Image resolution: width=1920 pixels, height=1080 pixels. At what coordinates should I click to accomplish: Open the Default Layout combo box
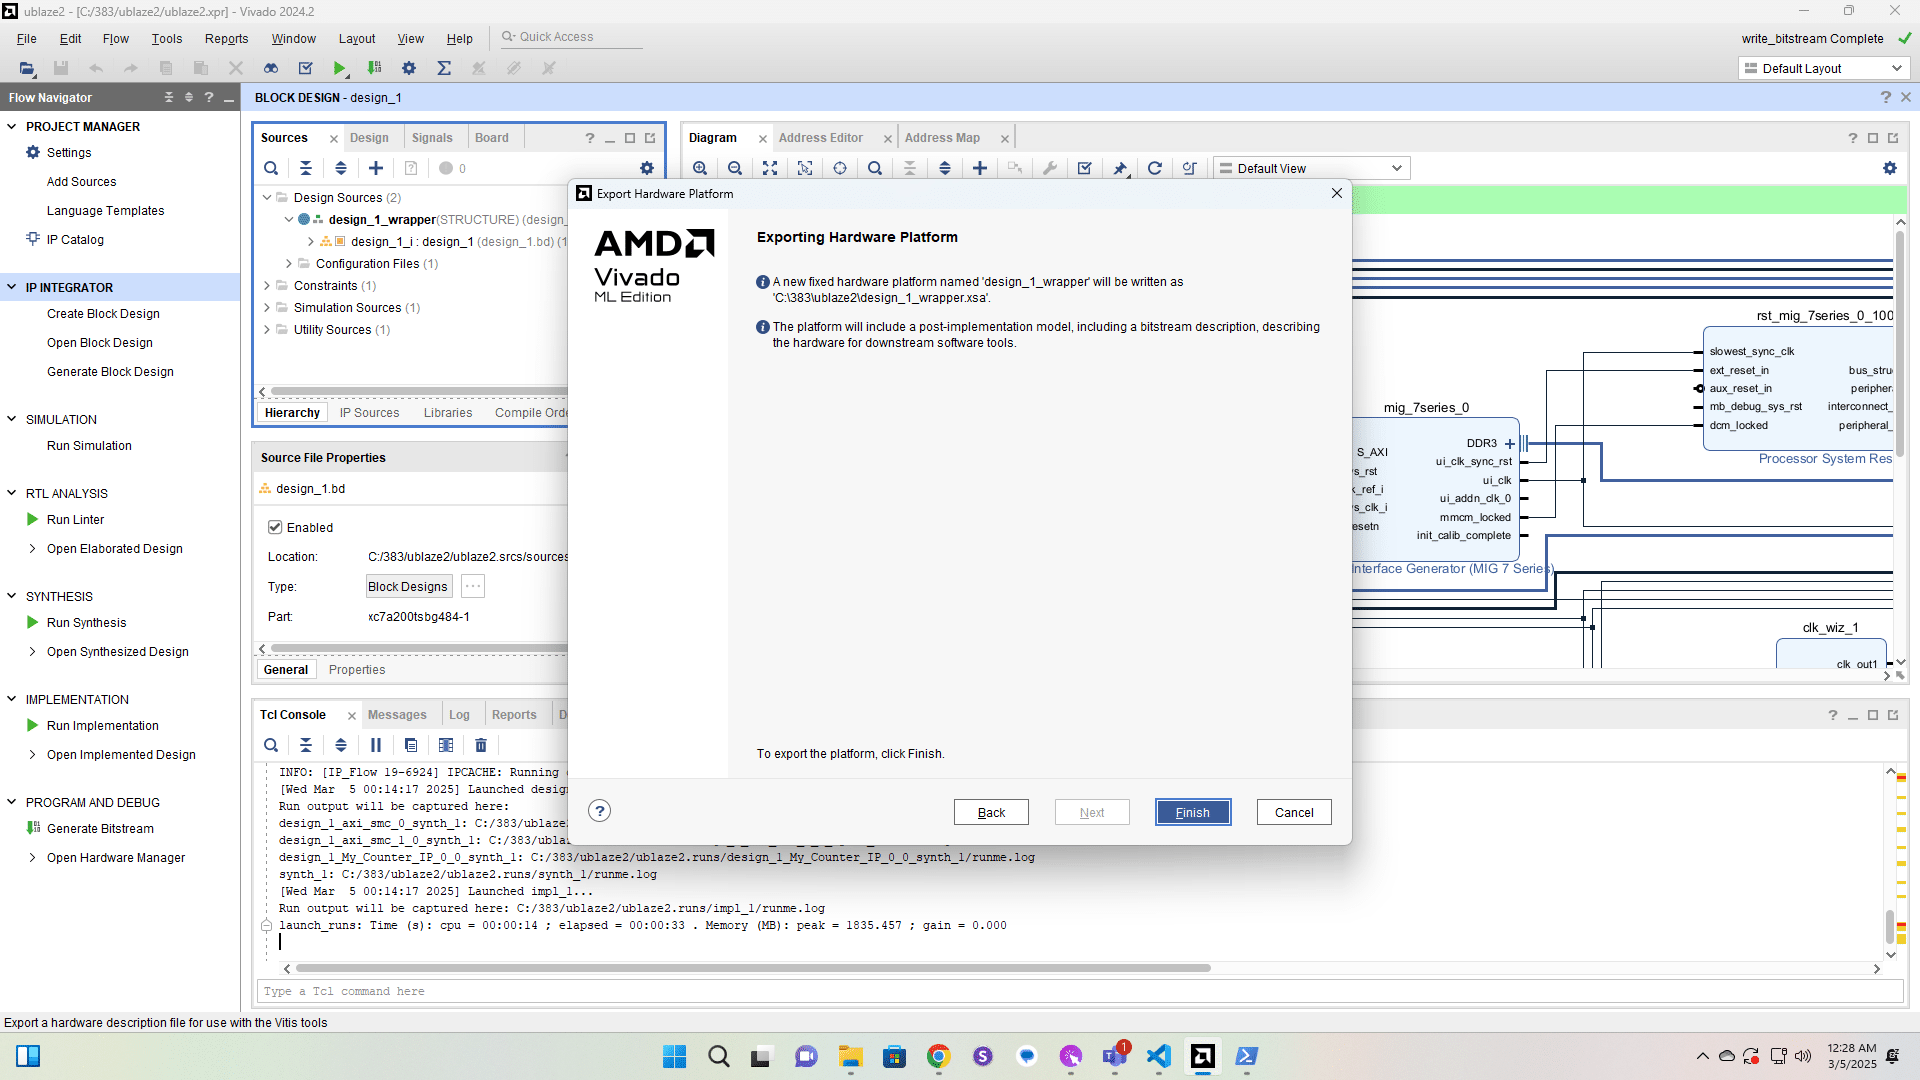pos(1823,68)
